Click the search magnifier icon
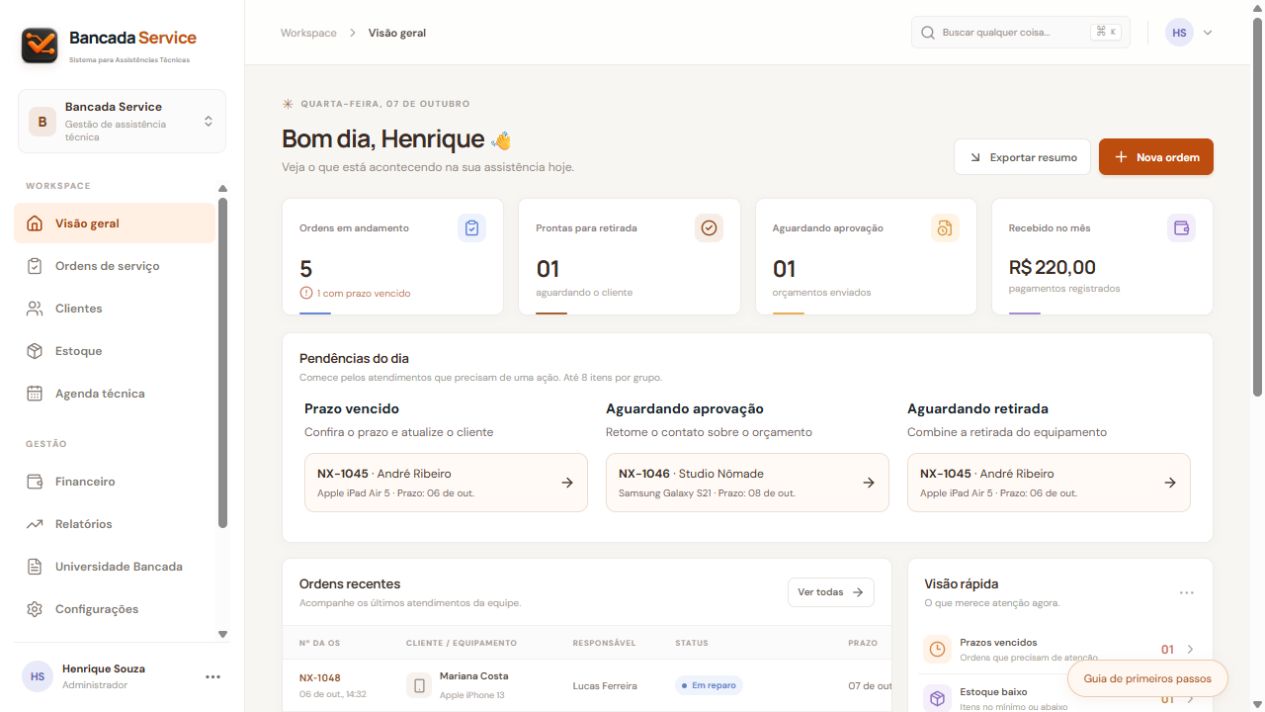The width and height of the screenshot is (1265, 712). [x=928, y=32]
